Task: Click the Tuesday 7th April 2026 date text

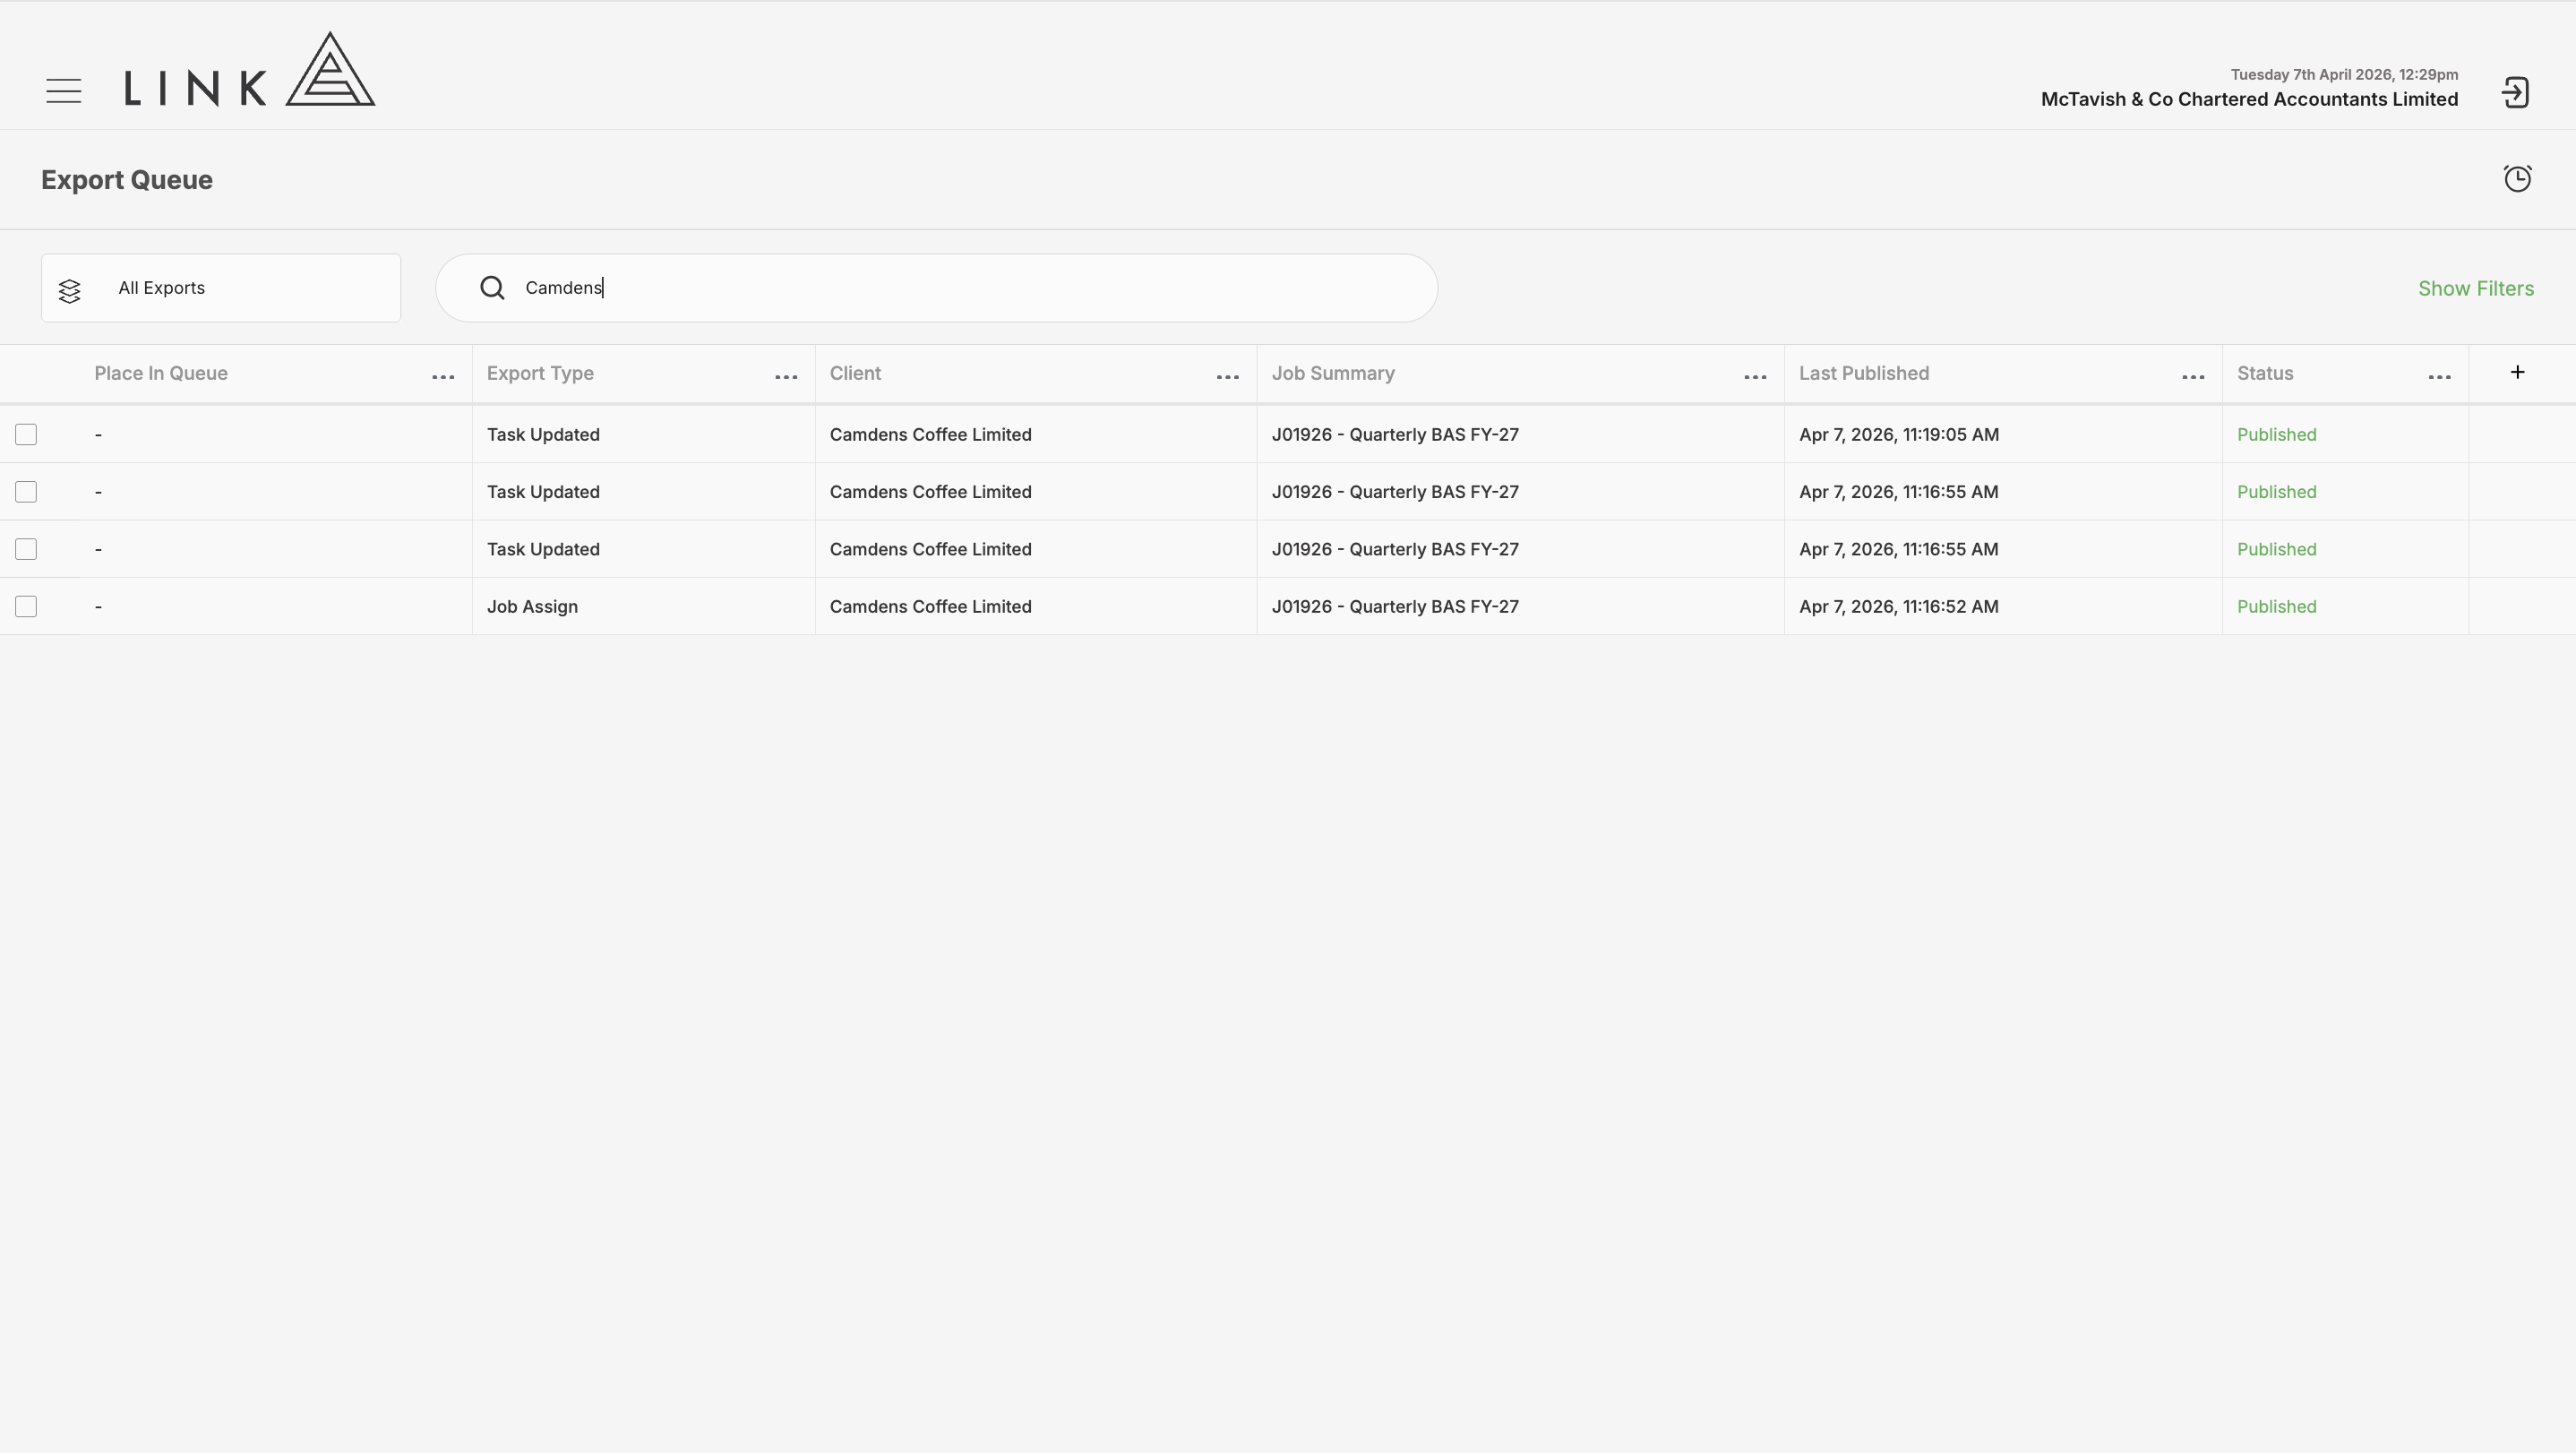Action: [x=2344, y=74]
